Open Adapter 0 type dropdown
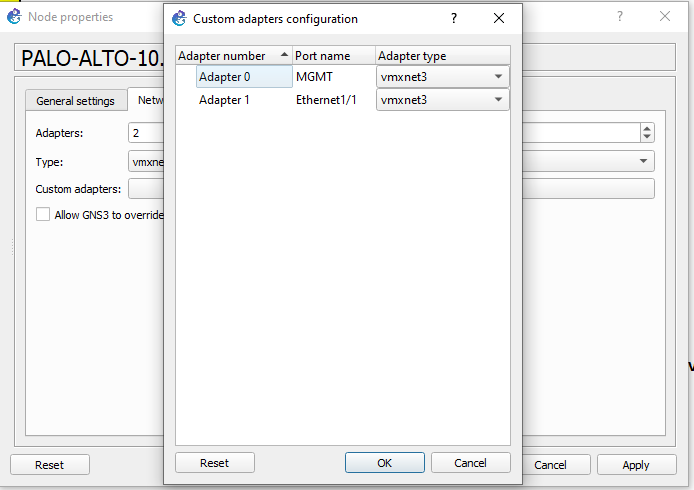 pyautogui.click(x=498, y=76)
